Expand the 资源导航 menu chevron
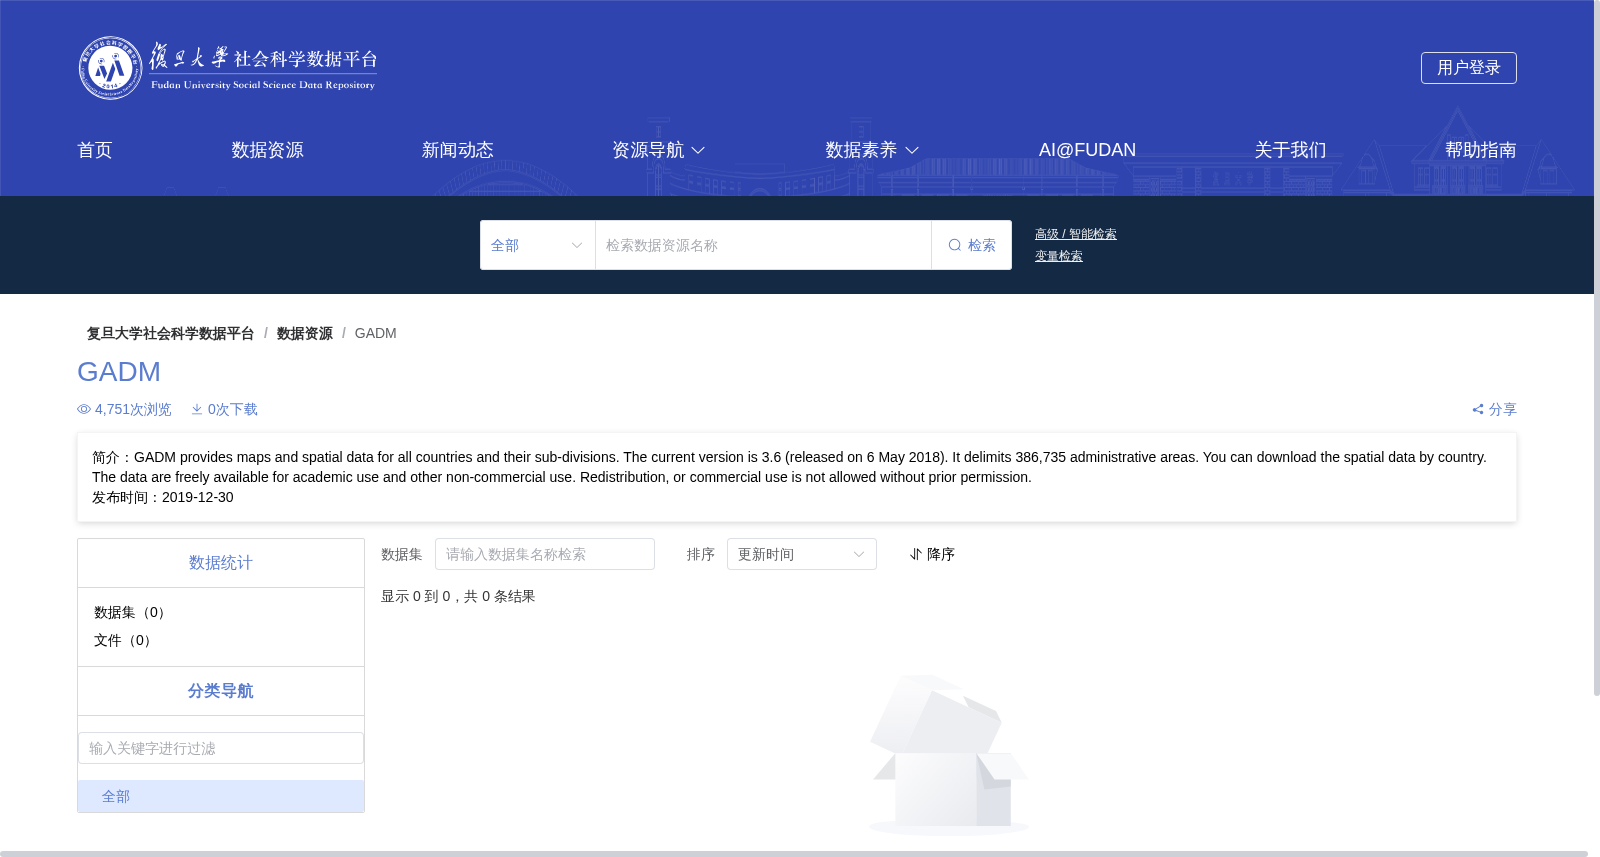Image resolution: width=1600 pixels, height=857 pixels. click(698, 150)
